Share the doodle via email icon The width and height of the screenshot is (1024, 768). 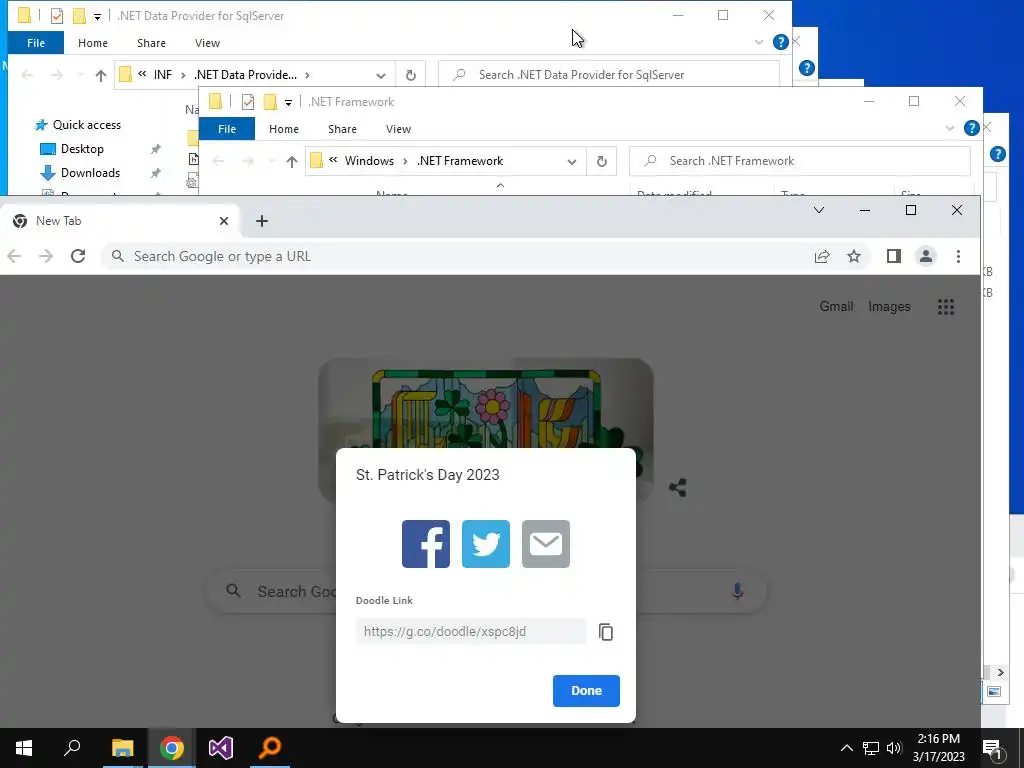pos(546,544)
